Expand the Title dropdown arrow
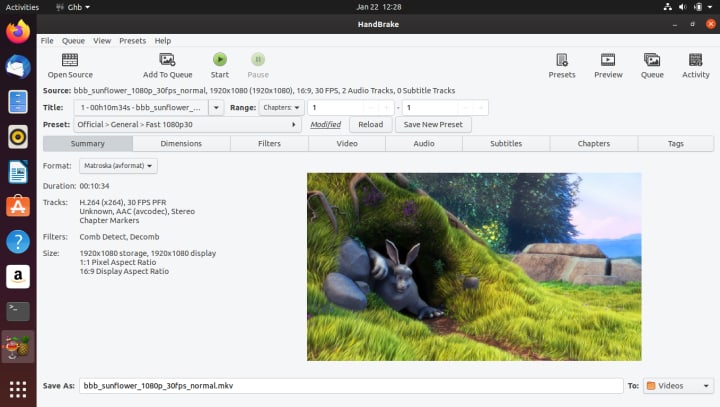Image resolution: width=720 pixels, height=407 pixels. [x=216, y=107]
